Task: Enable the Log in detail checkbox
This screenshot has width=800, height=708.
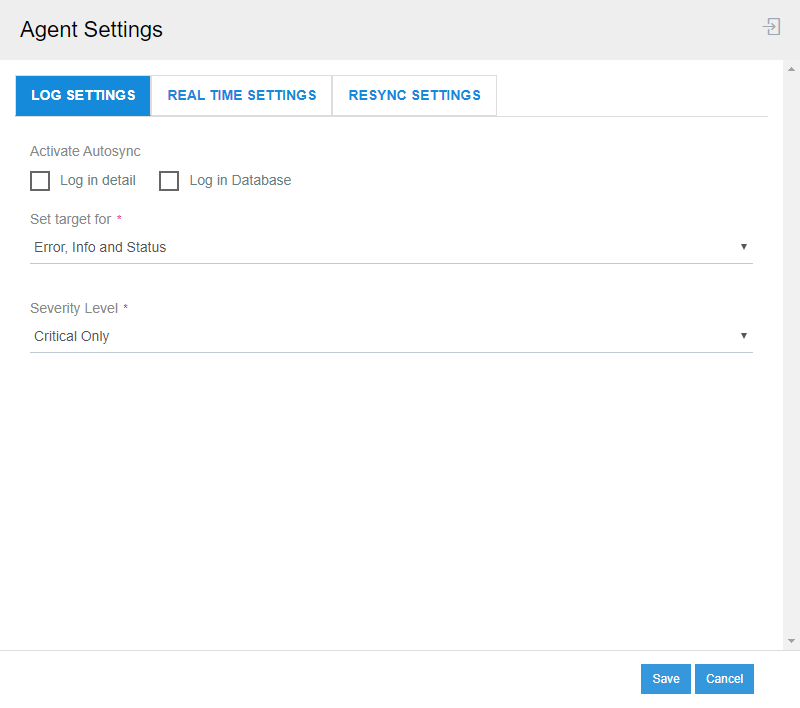Action: (40, 181)
